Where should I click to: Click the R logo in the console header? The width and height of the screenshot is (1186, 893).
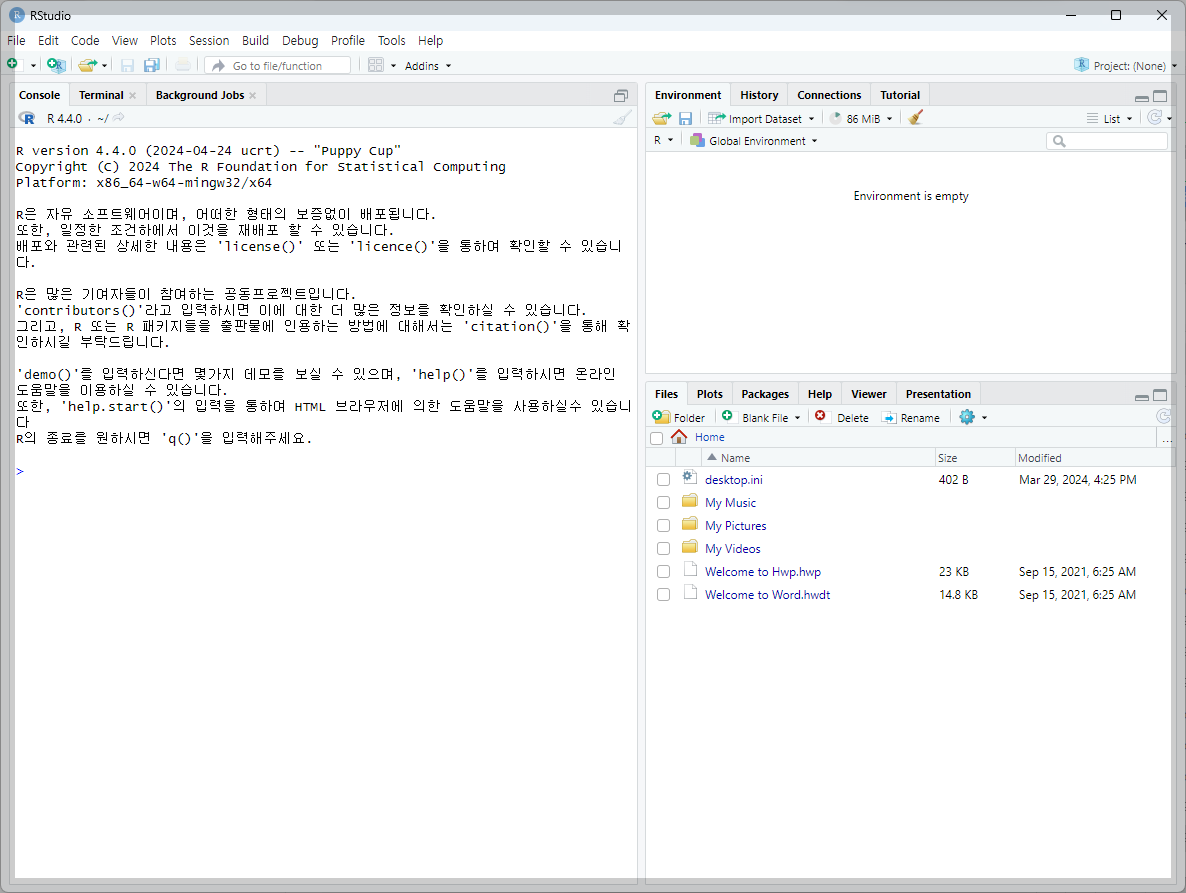tap(27, 118)
